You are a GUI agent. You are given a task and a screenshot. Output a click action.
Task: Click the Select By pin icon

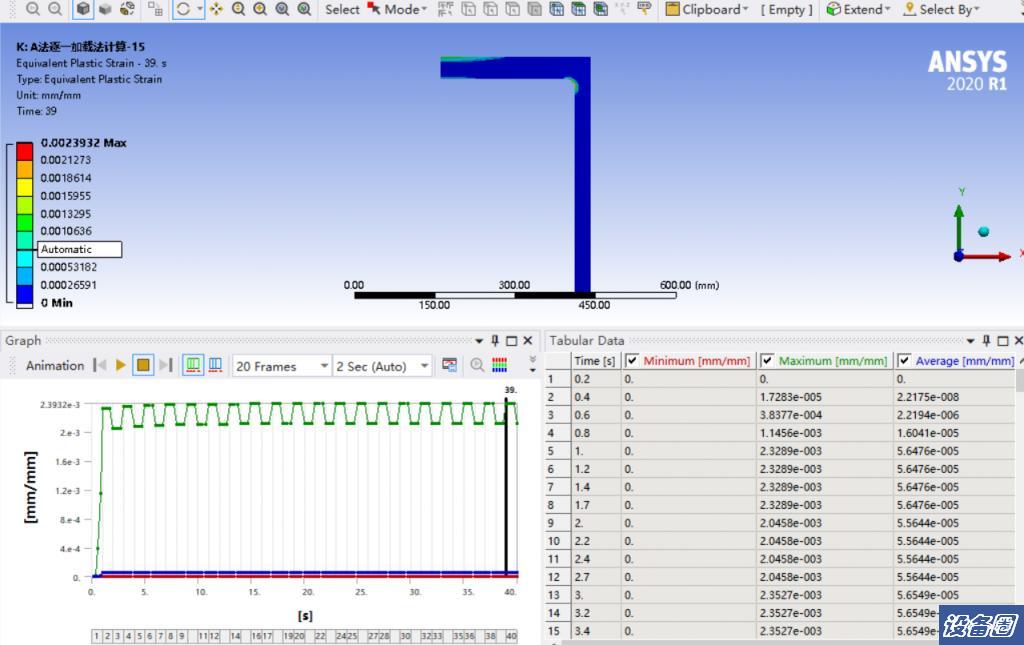click(x=909, y=9)
